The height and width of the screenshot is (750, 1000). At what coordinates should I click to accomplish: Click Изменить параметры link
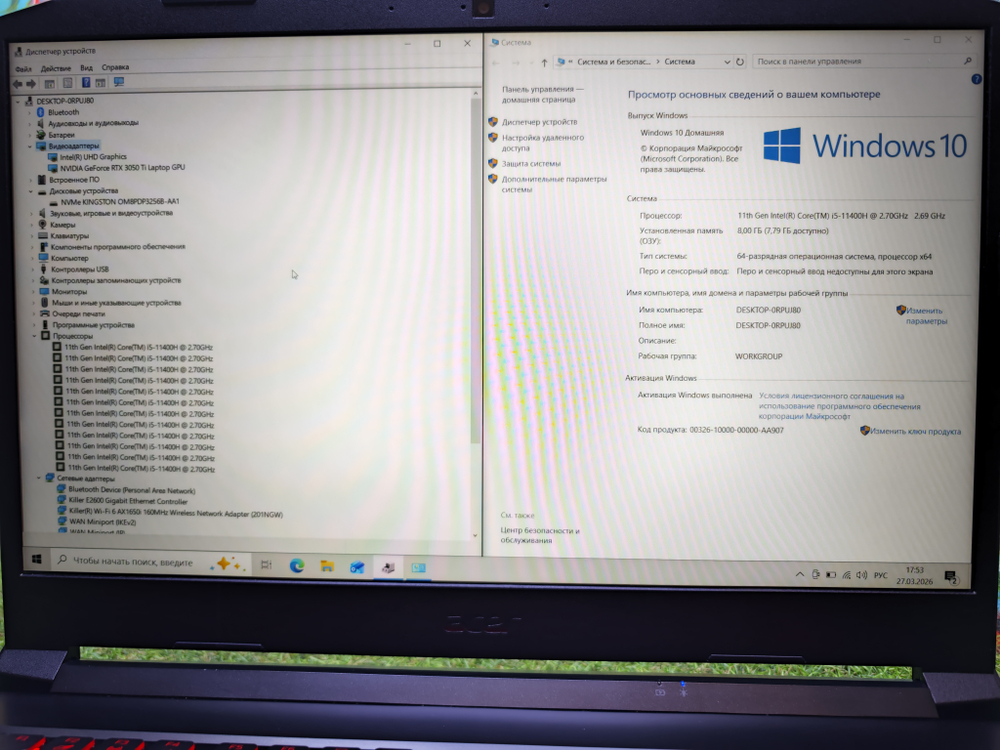(x=926, y=316)
